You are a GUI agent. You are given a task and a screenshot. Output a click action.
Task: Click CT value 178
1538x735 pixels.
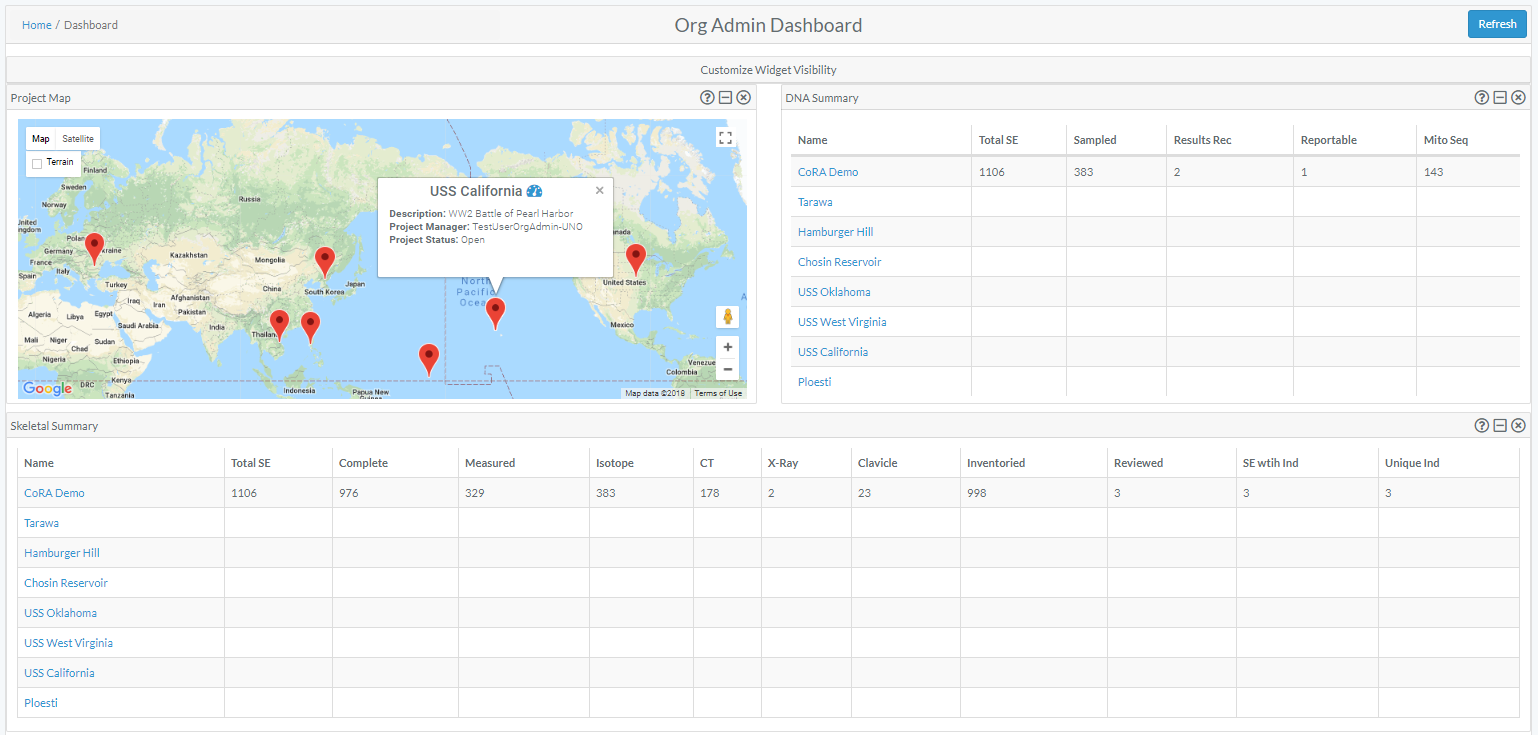(709, 493)
